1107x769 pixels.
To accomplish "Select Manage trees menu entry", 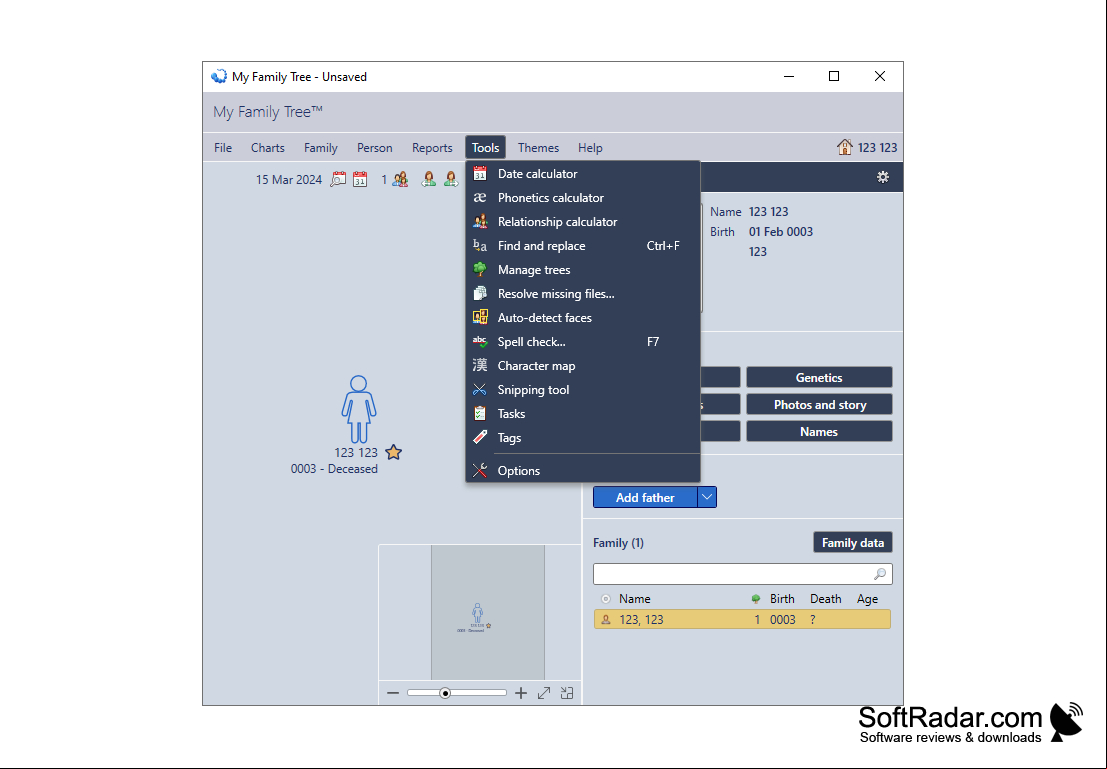I will pos(582,270).
